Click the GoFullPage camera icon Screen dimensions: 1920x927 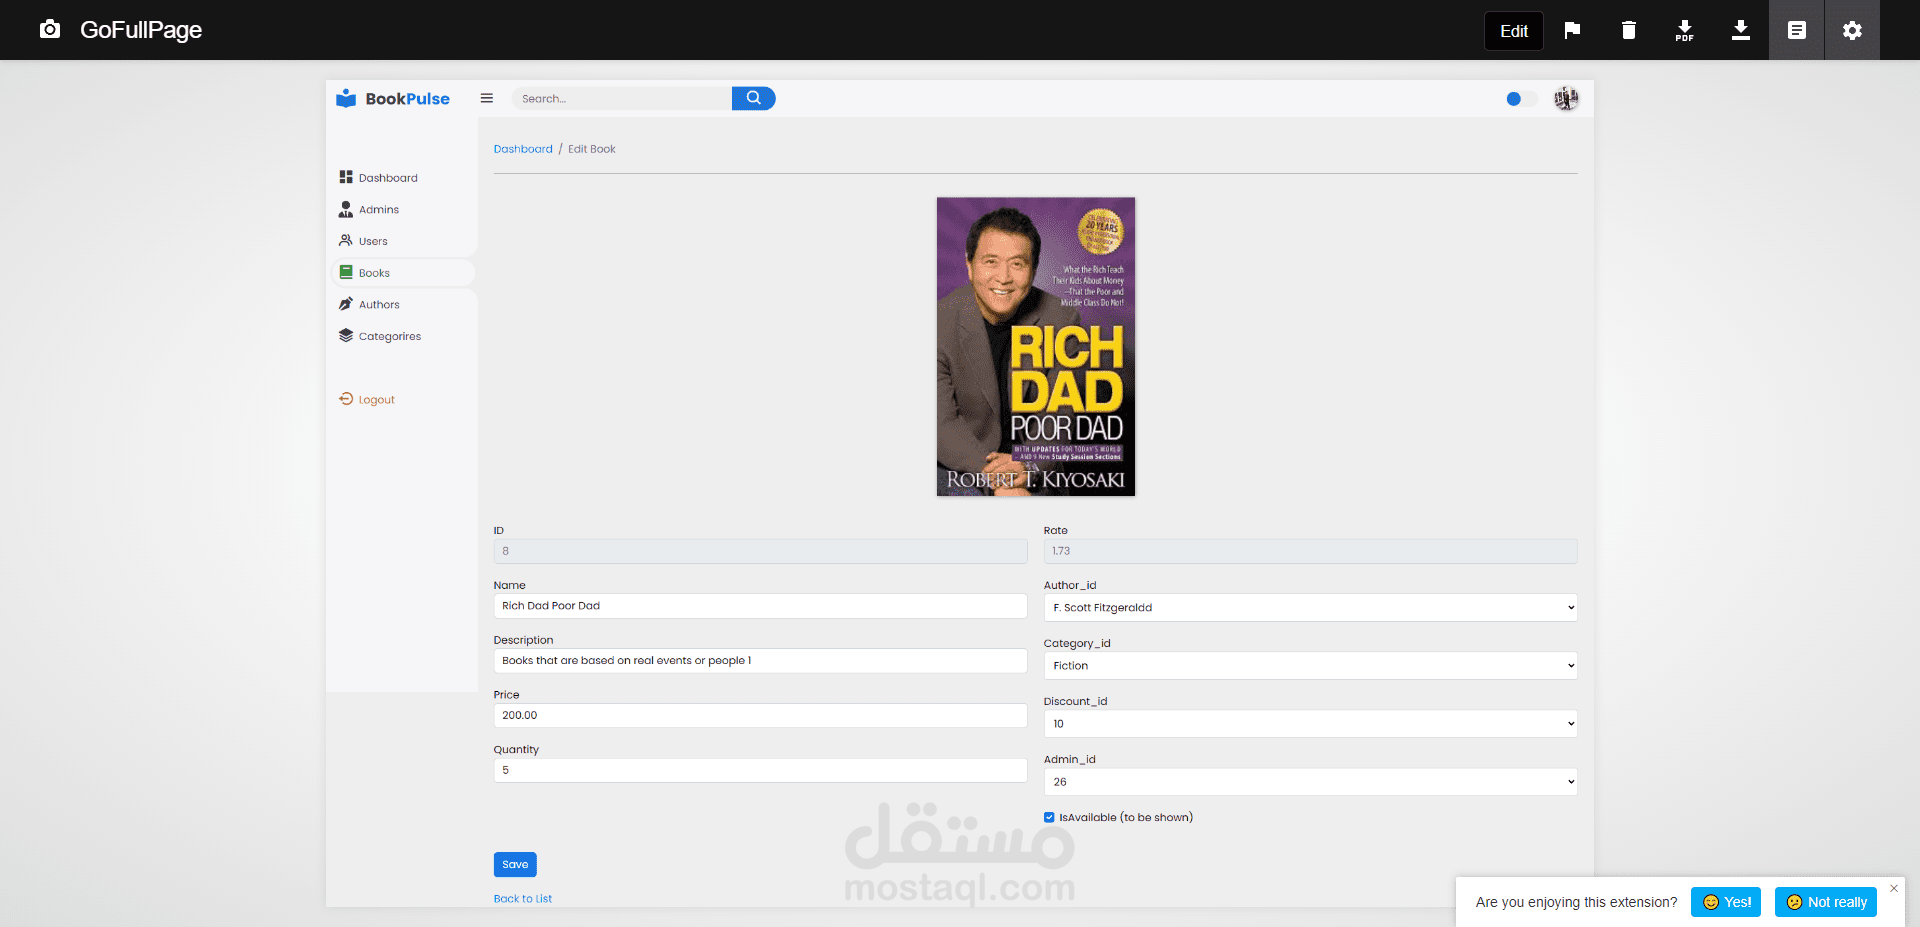[x=50, y=30]
